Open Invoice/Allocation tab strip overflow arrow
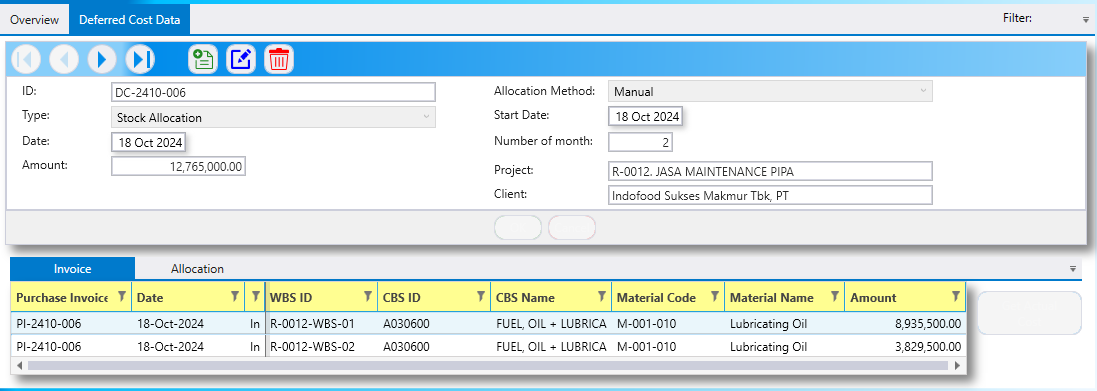This screenshot has width=1097, height=391. click(1073, 269)
